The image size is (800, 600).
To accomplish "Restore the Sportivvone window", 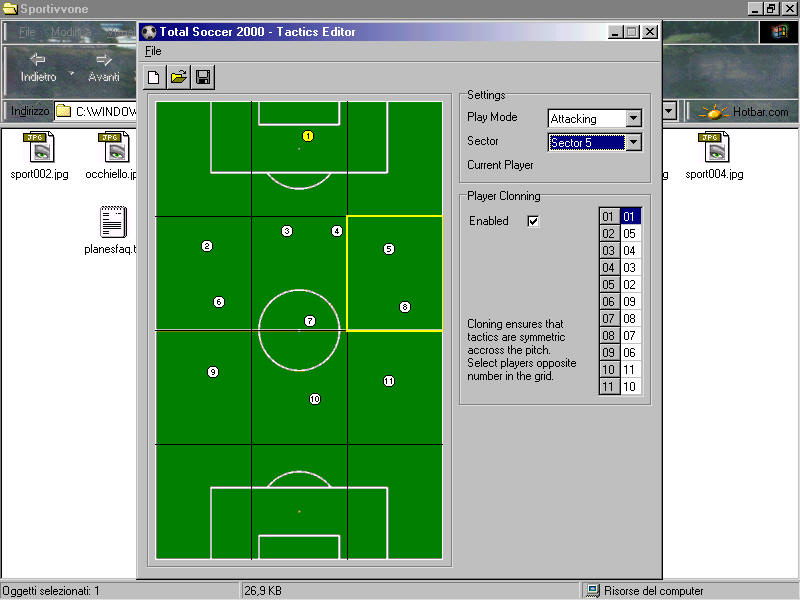I will point(771,9).
